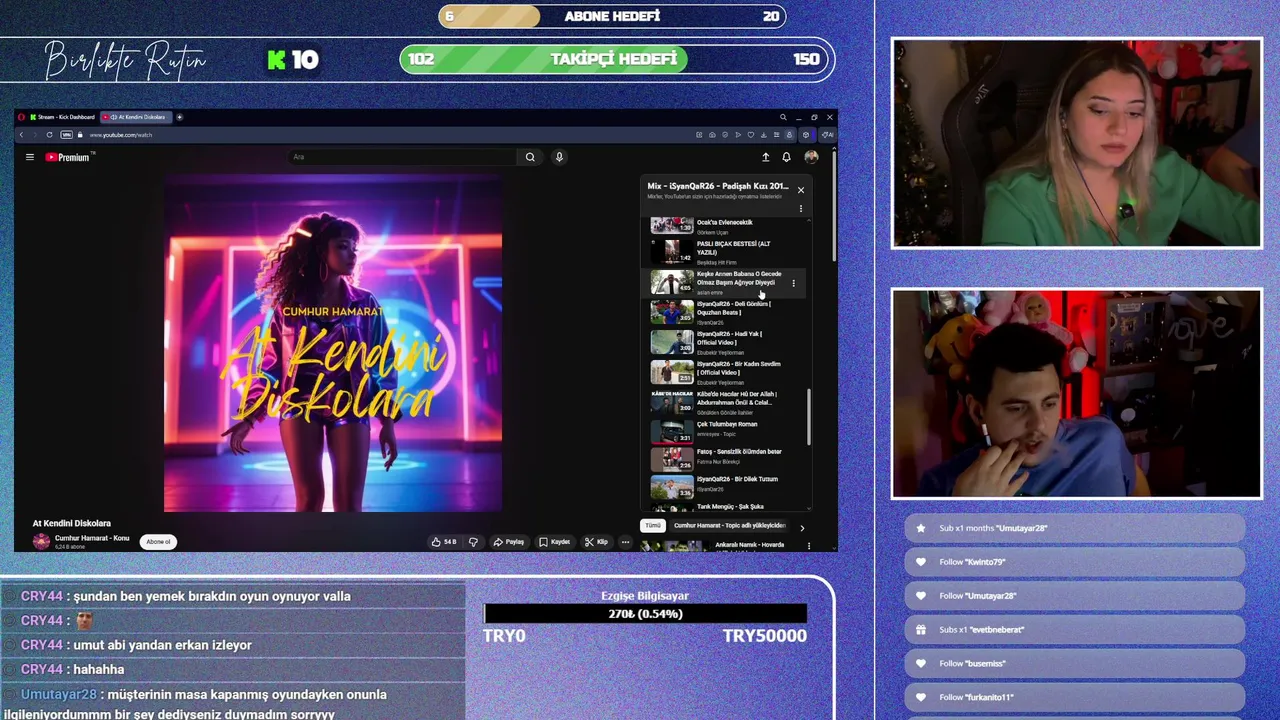Click the 'Klip' scissors button
Image resolution: width=1280 pixels, height=720 pixels.
(596, 542)
